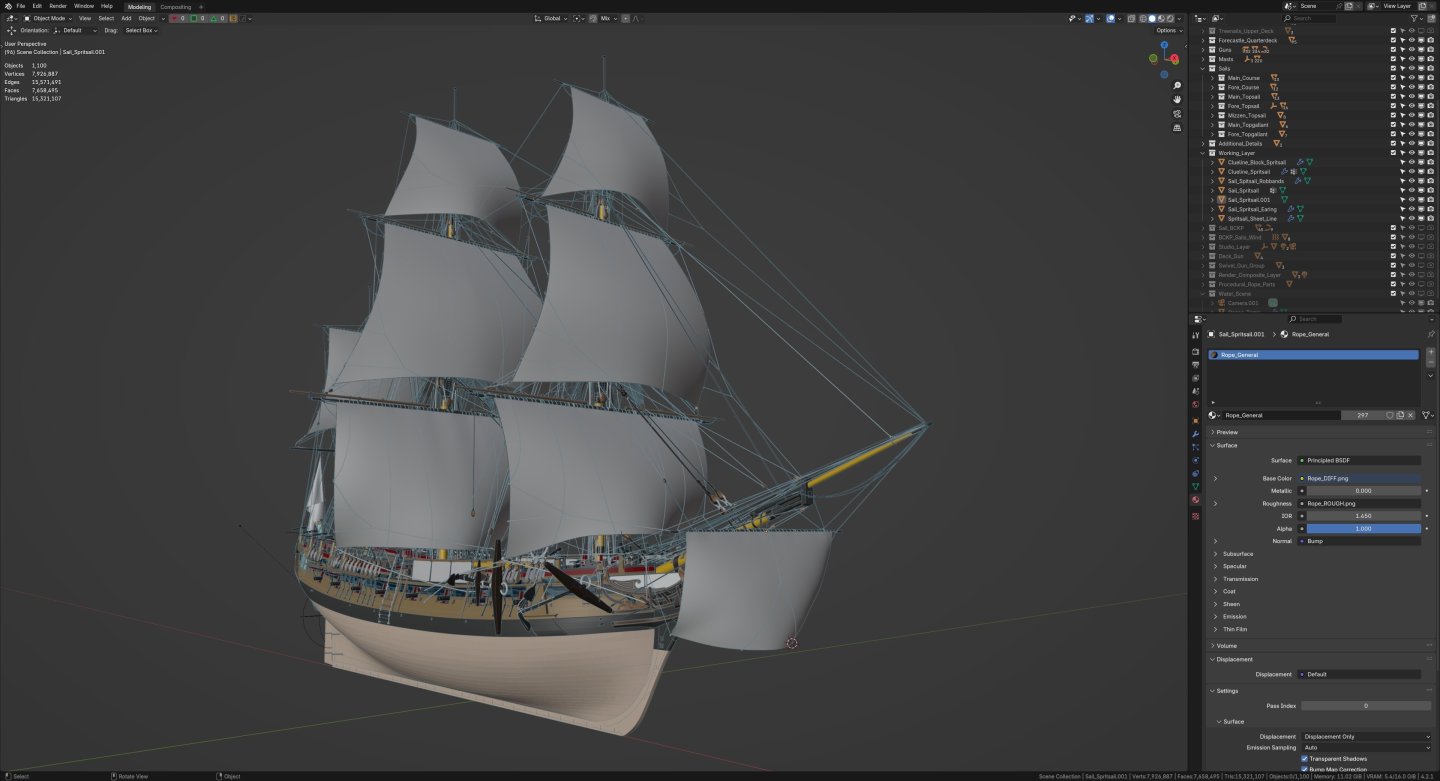Click the Select Box drag button

(x=141, y=30)
